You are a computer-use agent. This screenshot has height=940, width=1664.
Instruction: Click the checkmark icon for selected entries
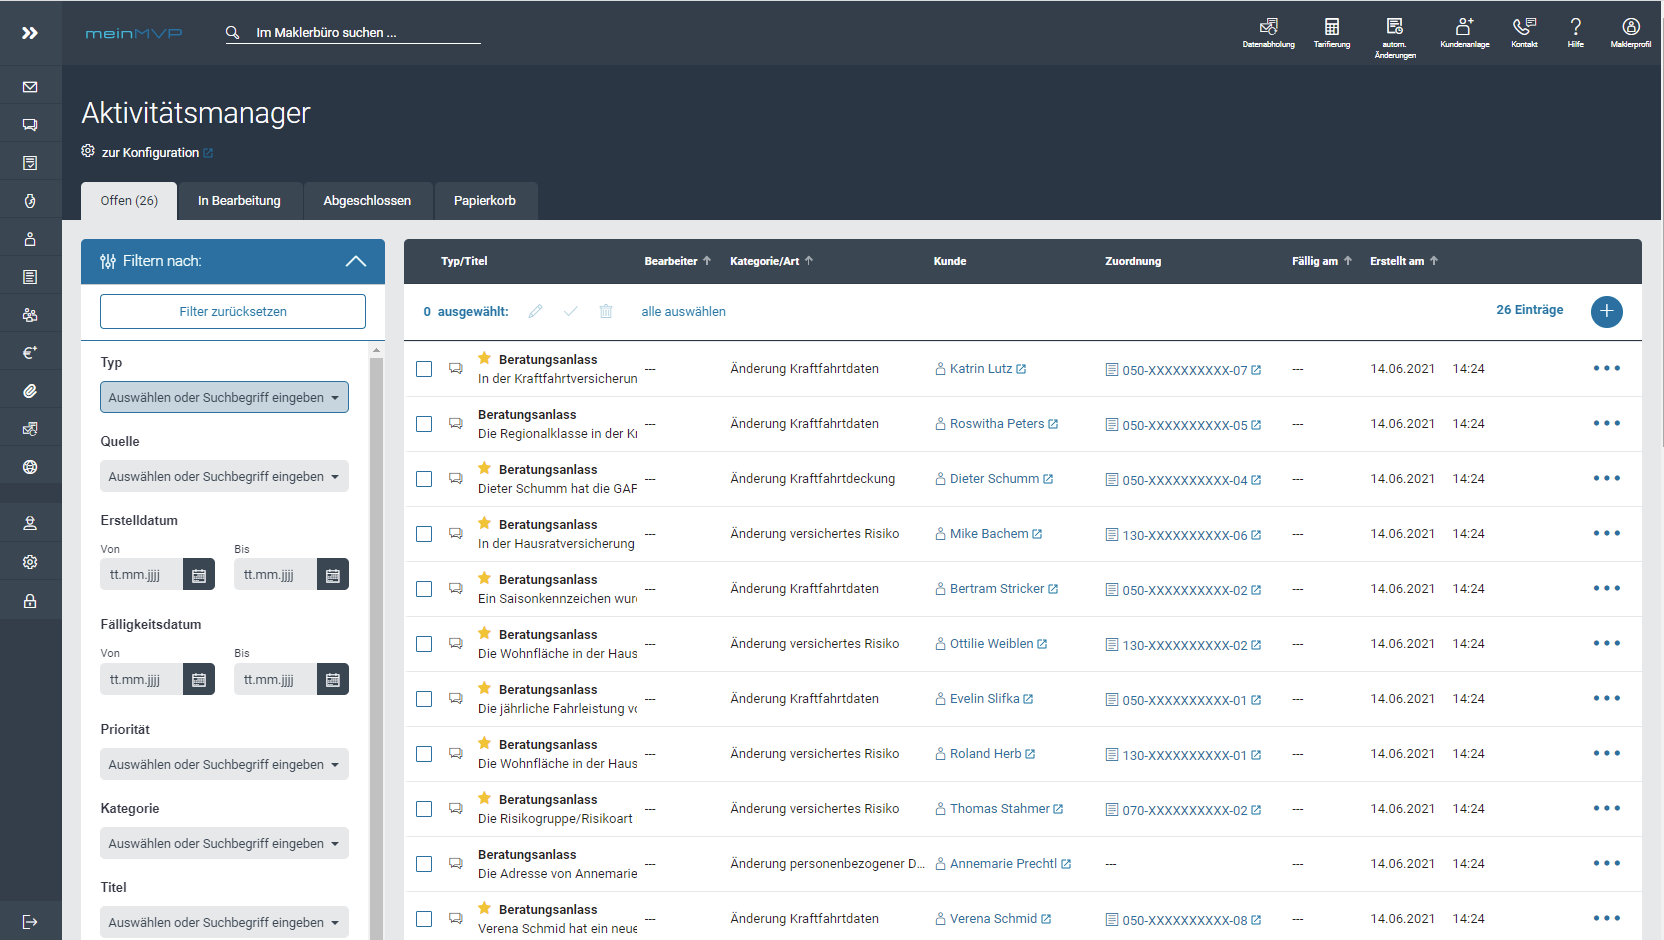click(x=571, y=311)
